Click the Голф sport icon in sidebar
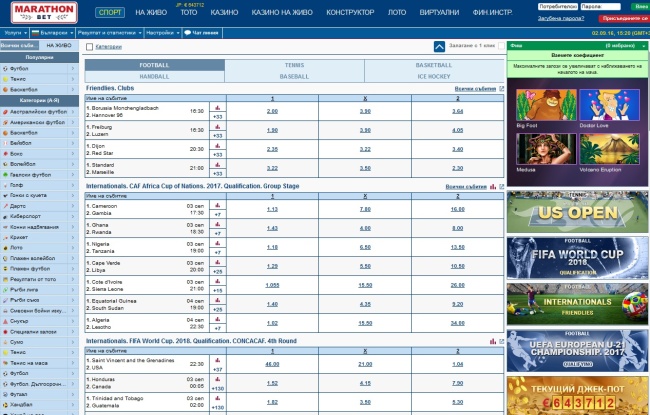 [5, 185]
